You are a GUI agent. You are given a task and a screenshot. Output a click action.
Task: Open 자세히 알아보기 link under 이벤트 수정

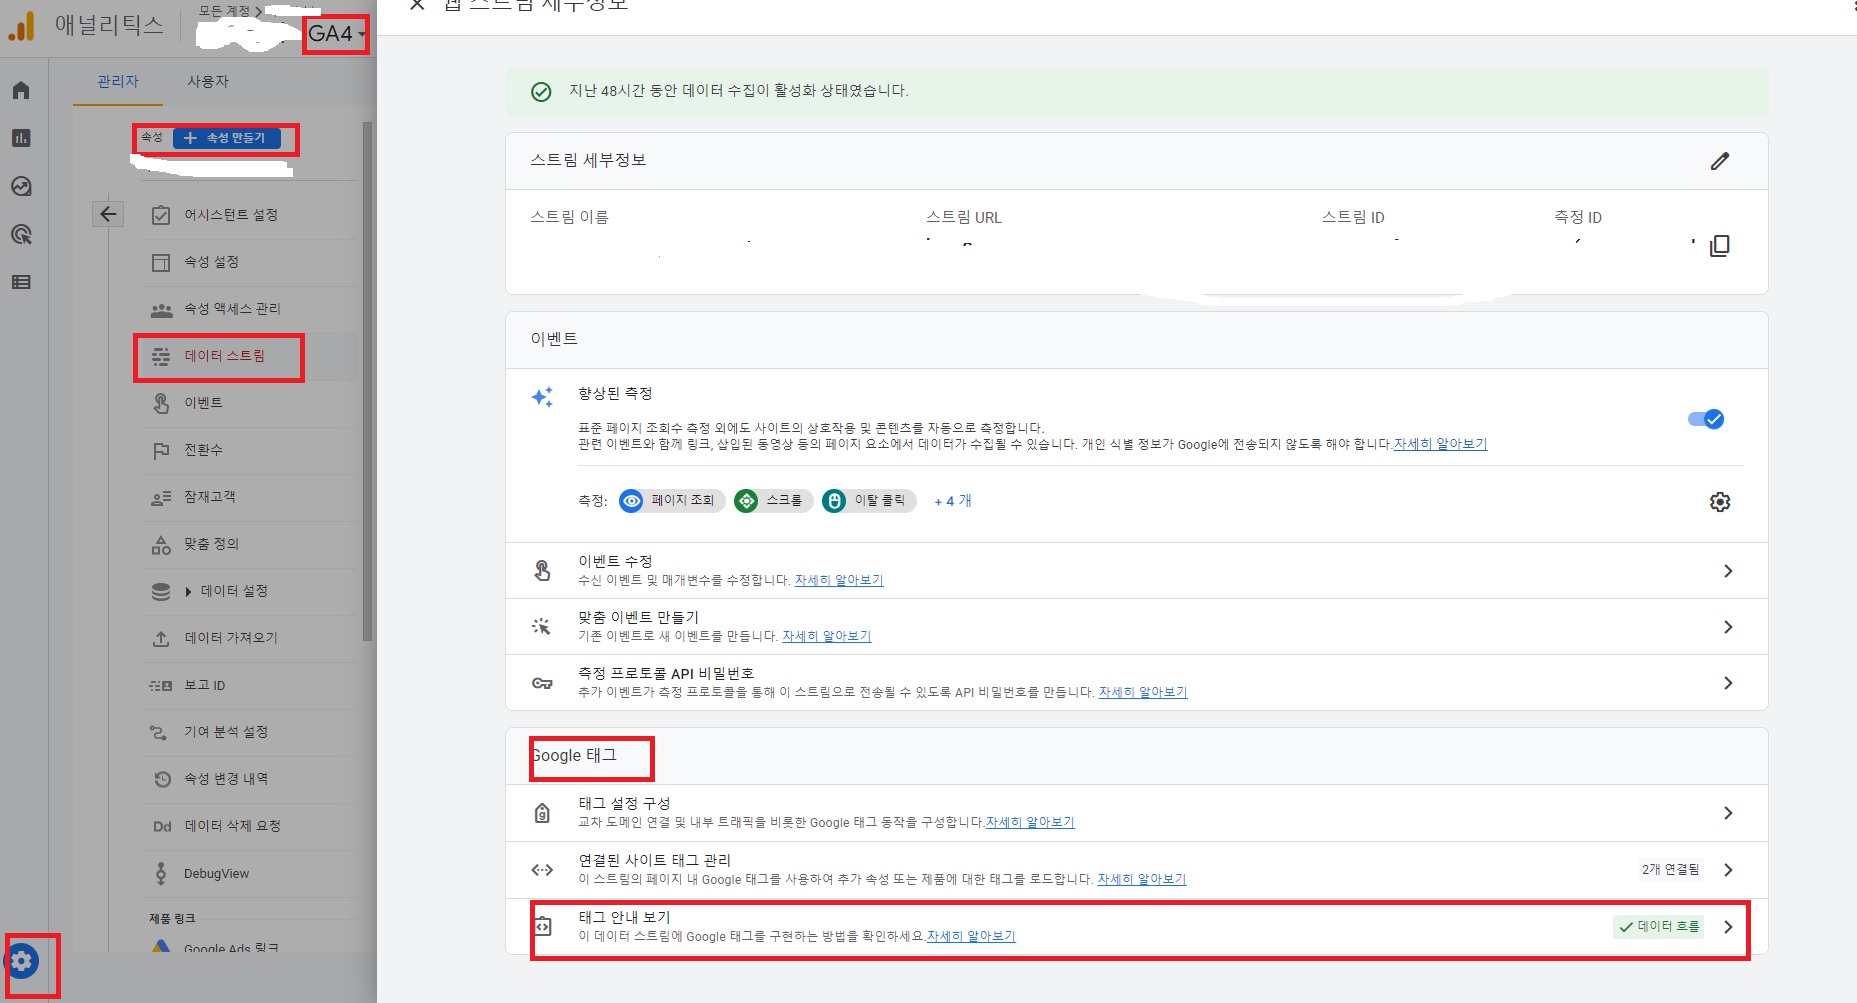[x=839, y=580]
